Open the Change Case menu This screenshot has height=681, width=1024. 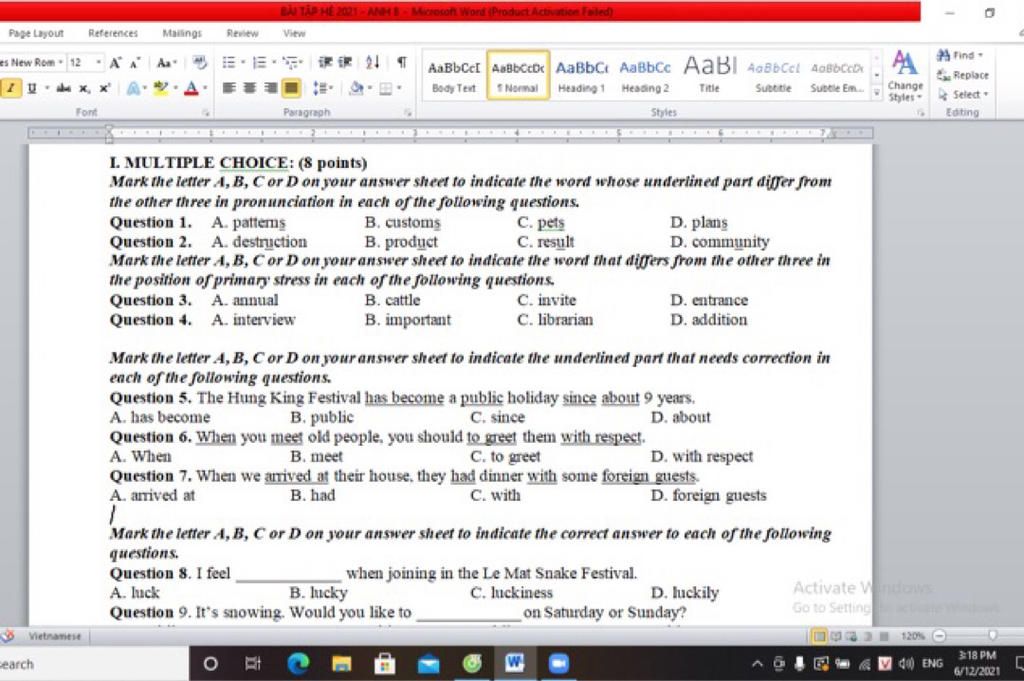[167, 63]
